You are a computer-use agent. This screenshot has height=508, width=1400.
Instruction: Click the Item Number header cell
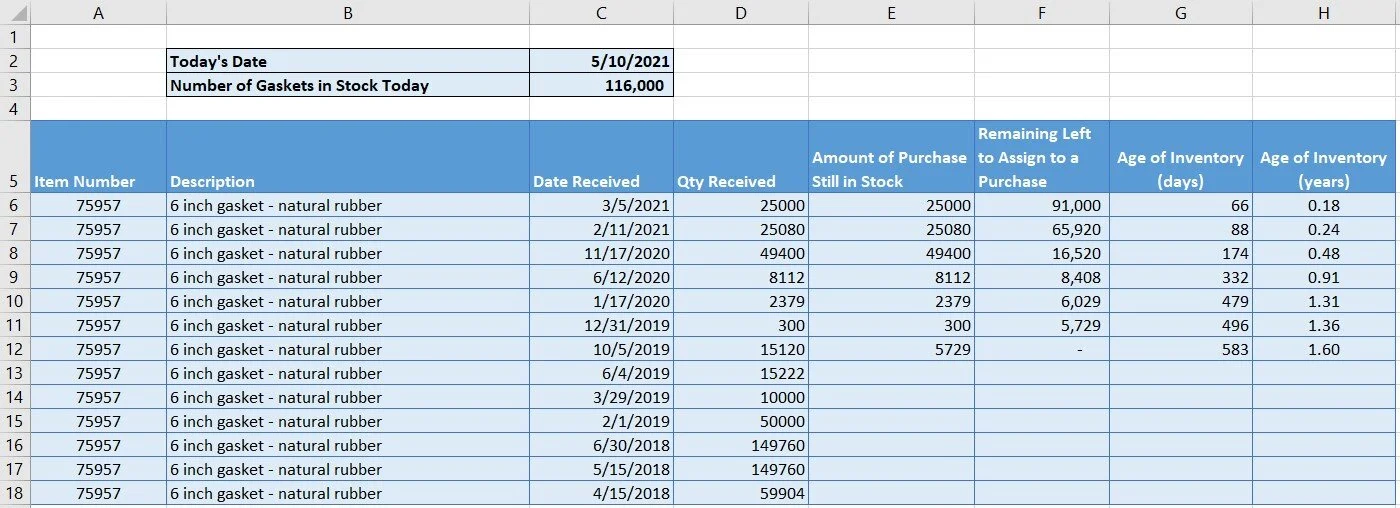(x=98, y=157)
